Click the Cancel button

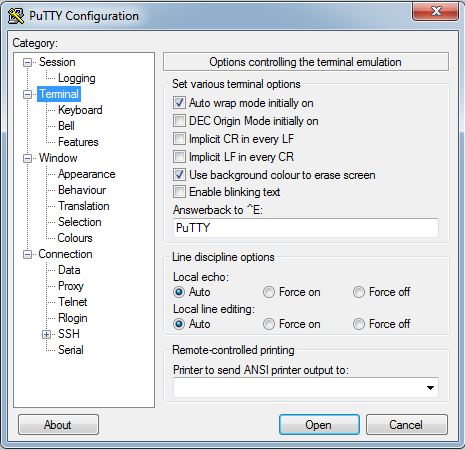pyautogui.click(x=407, y=425)
